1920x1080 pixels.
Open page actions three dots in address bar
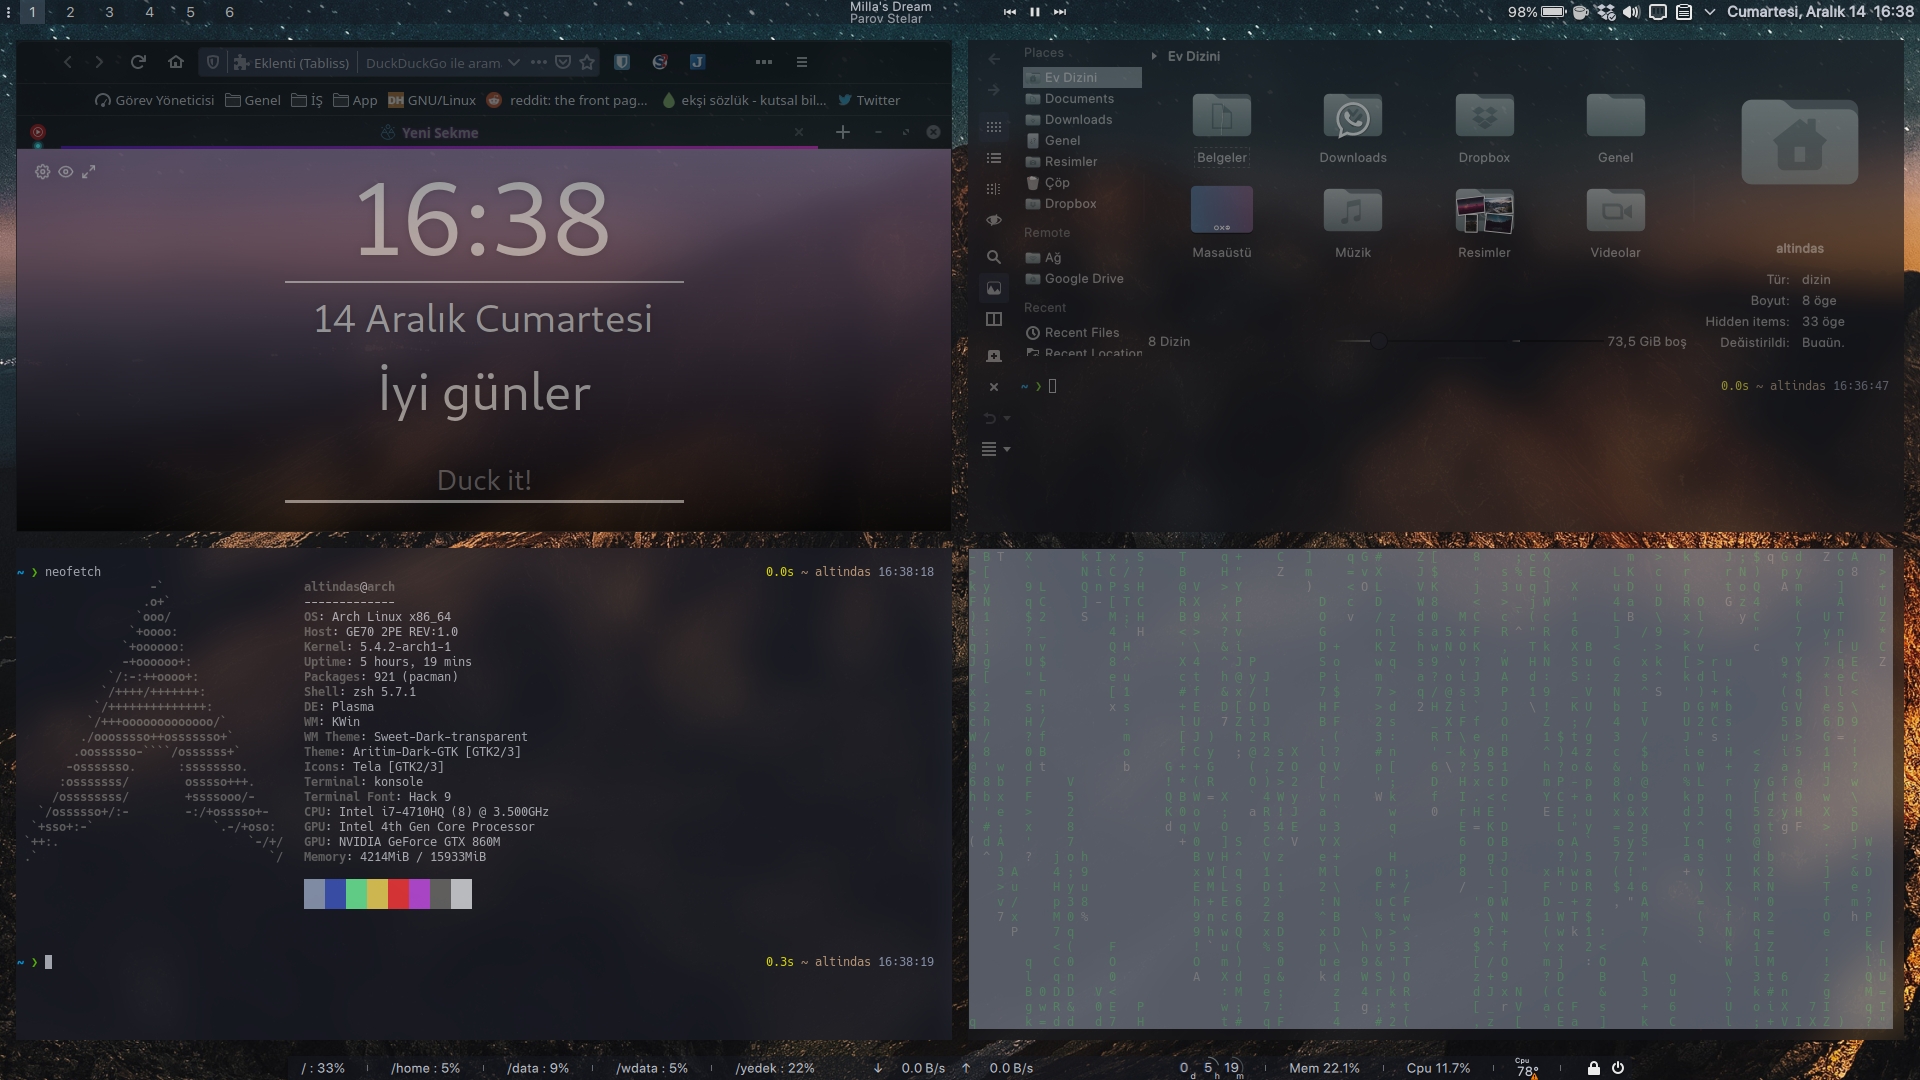tap(539, 62)
